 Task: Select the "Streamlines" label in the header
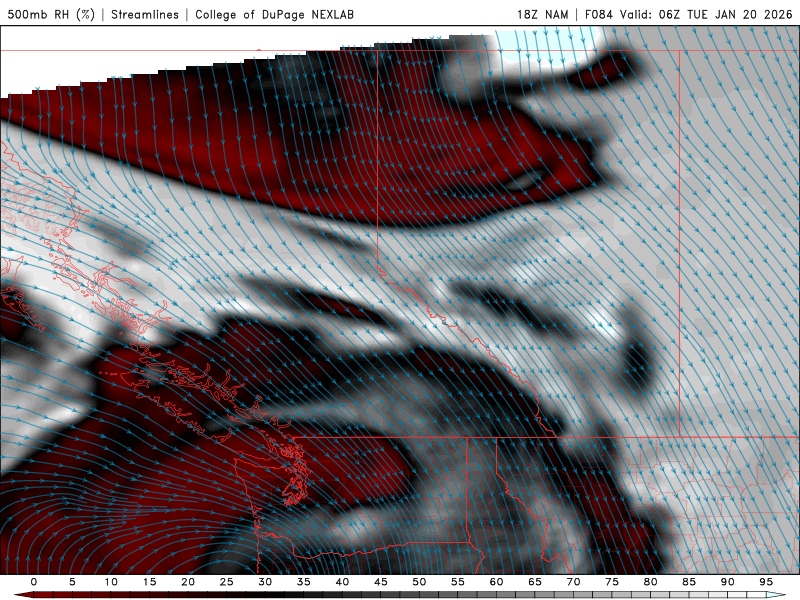pos(145,14)
